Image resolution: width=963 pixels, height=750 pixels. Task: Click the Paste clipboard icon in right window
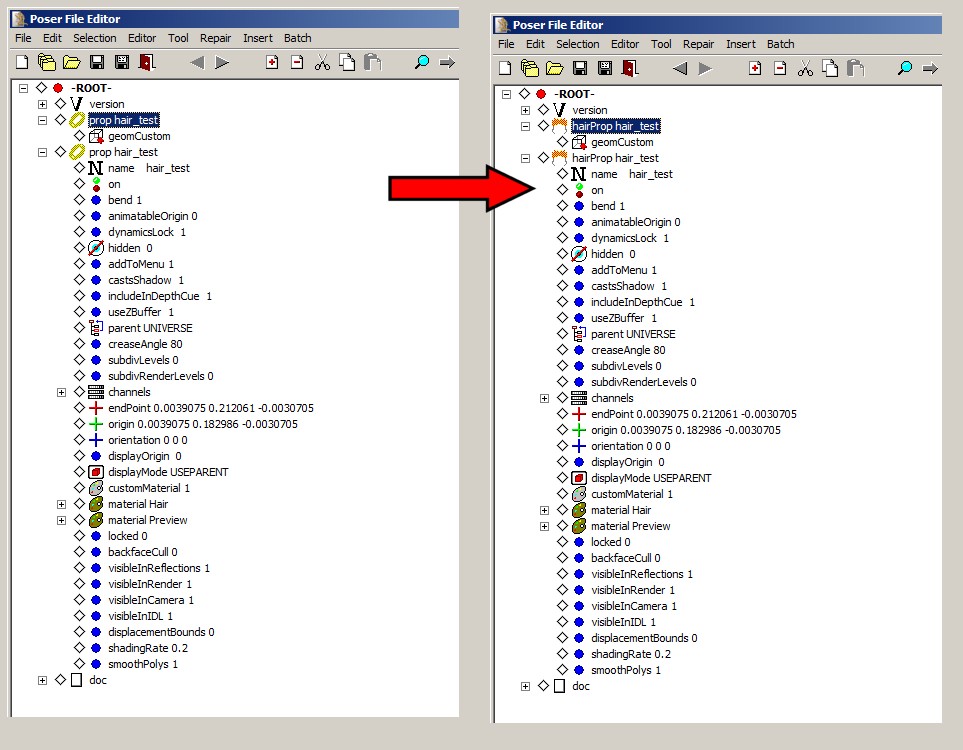coord(856,68)
